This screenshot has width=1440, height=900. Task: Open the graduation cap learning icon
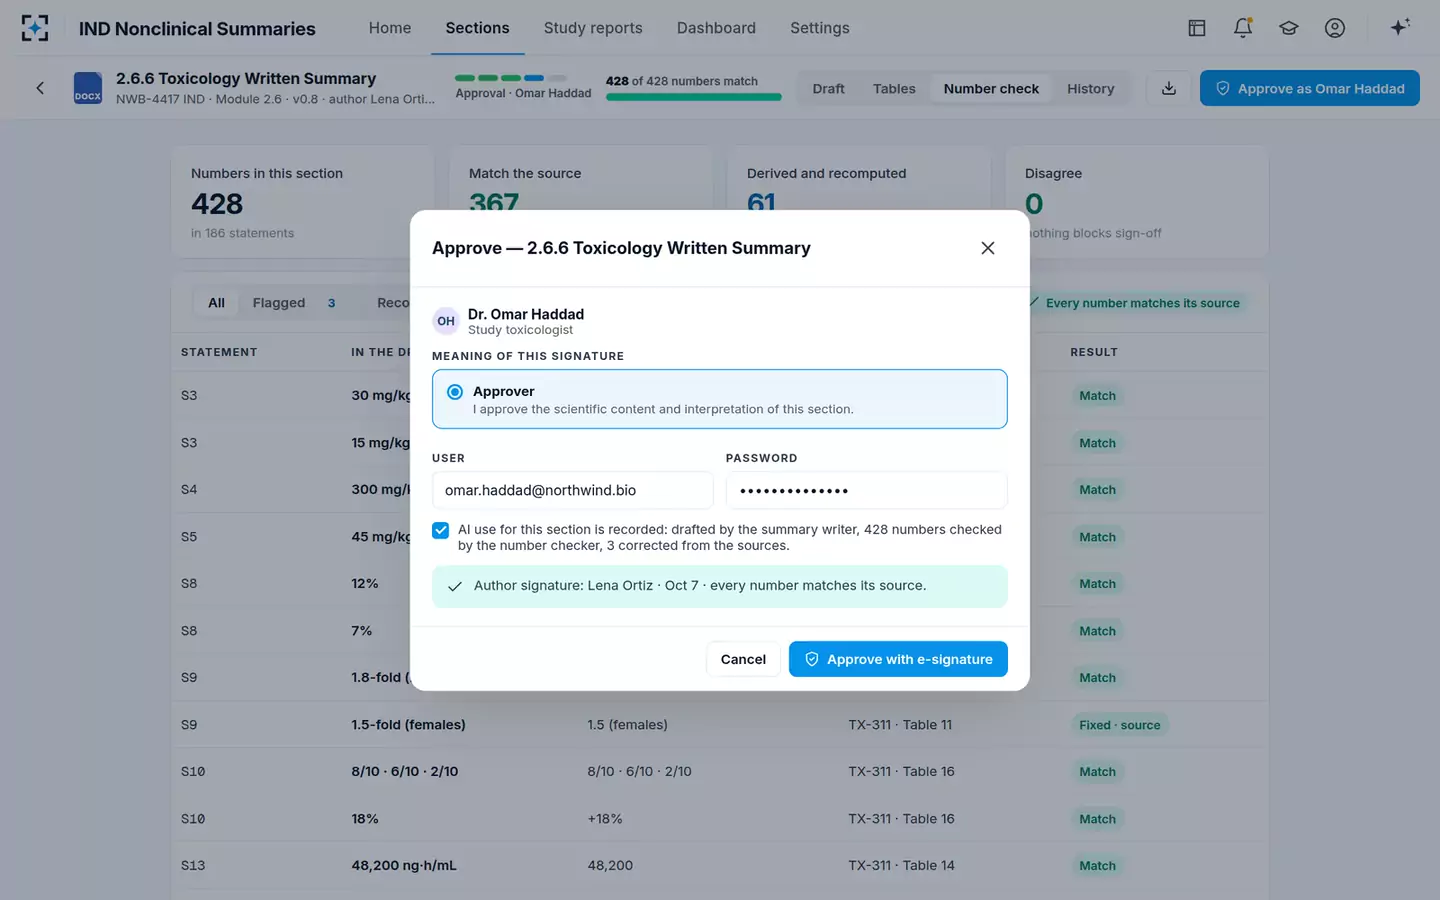1289,28
